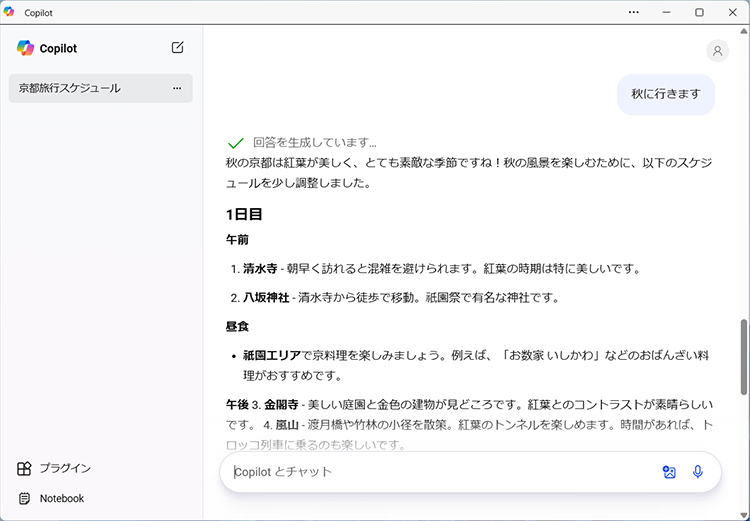Start a new chat with compose icon
The height and width of the screenshot is (521, 750).
tap(177, 47)
